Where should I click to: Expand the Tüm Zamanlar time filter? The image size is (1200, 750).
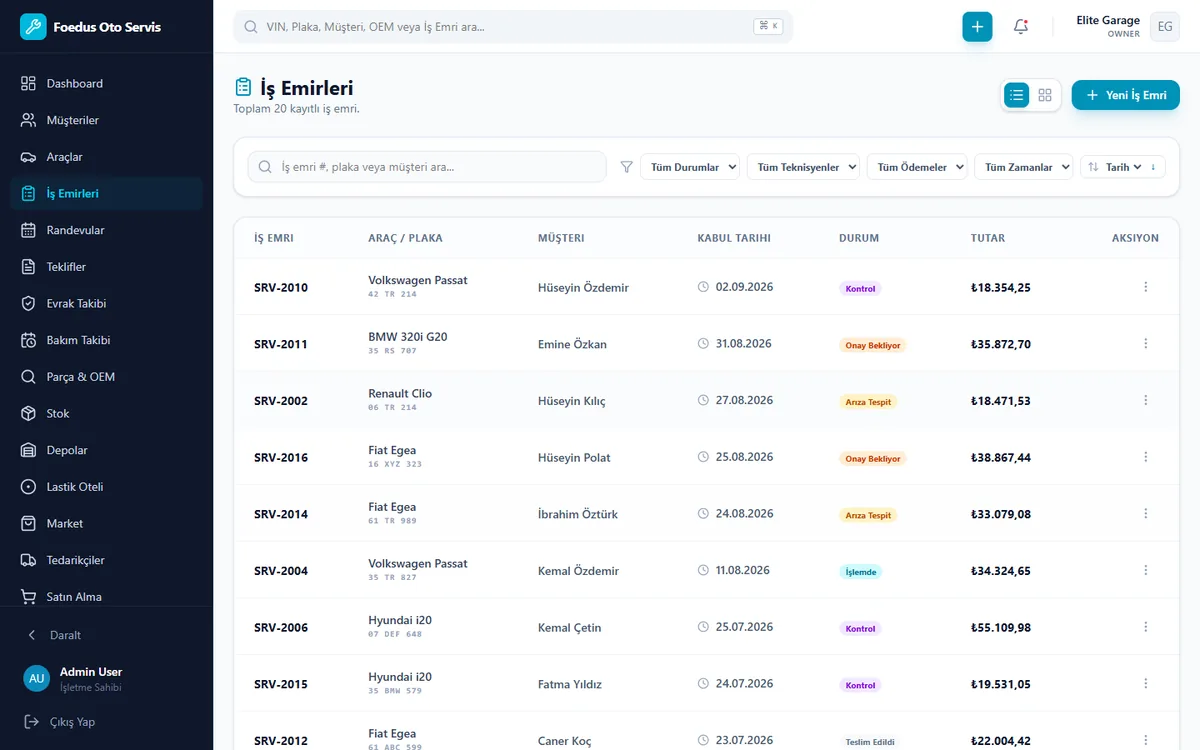coord(1024,167)
